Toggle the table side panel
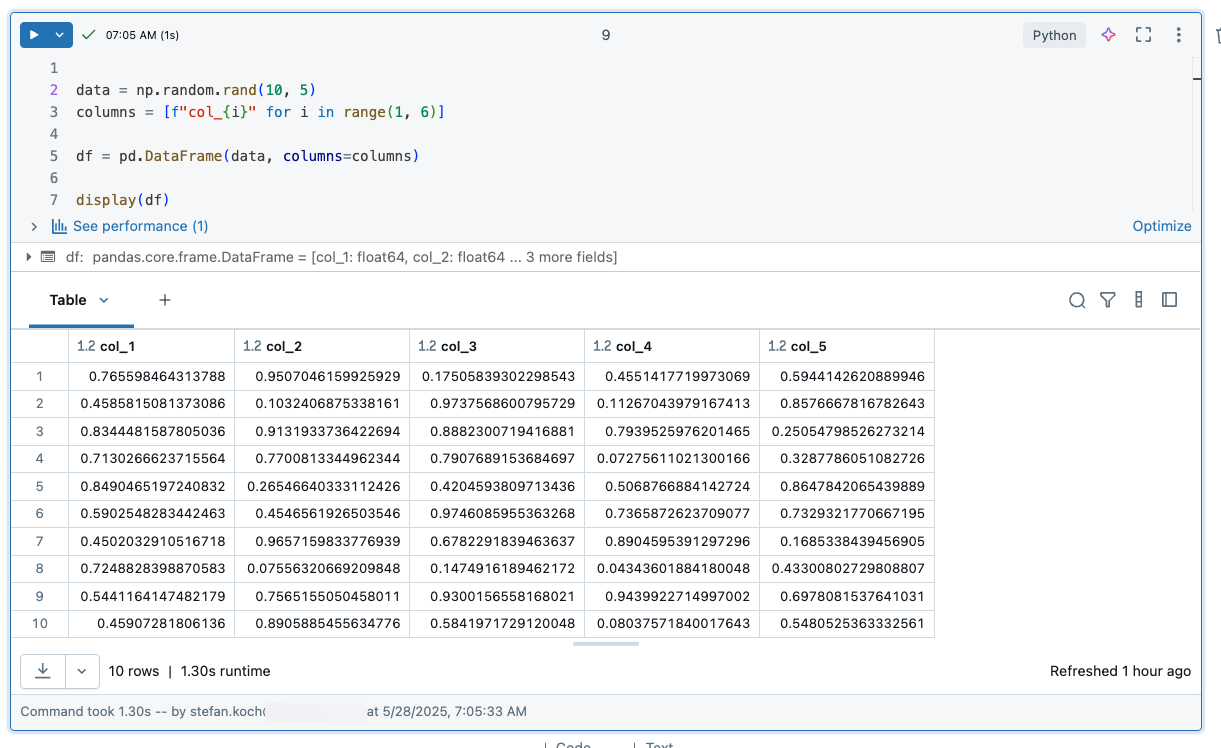The width and height of the screenshot is (1221, 748). [x=1170, y=300]
